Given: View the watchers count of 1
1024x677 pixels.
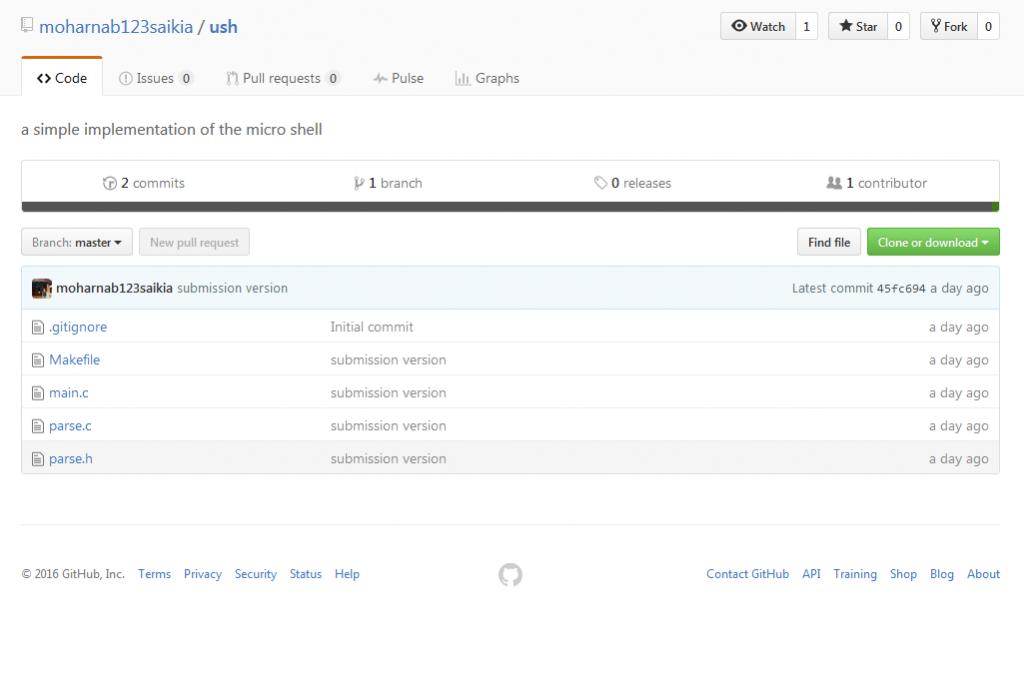Looking at the screenshot, I should pos(807,26).
